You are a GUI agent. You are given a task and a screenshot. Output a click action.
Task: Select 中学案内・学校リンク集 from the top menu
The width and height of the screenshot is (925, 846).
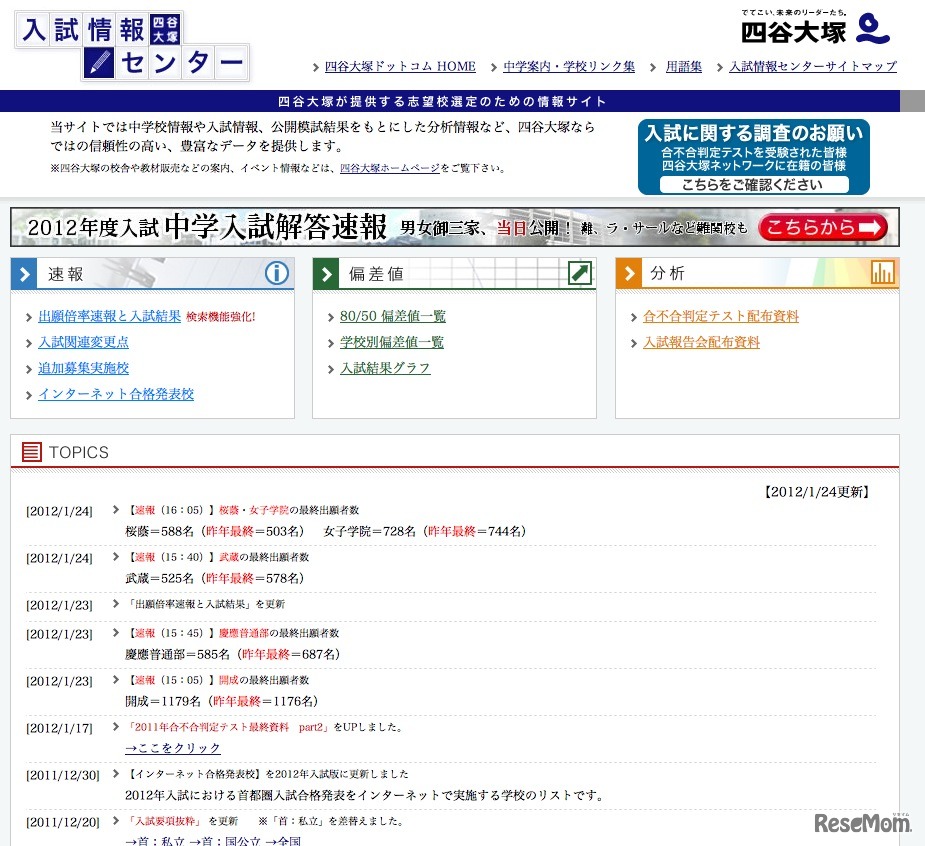pos(569,66)
